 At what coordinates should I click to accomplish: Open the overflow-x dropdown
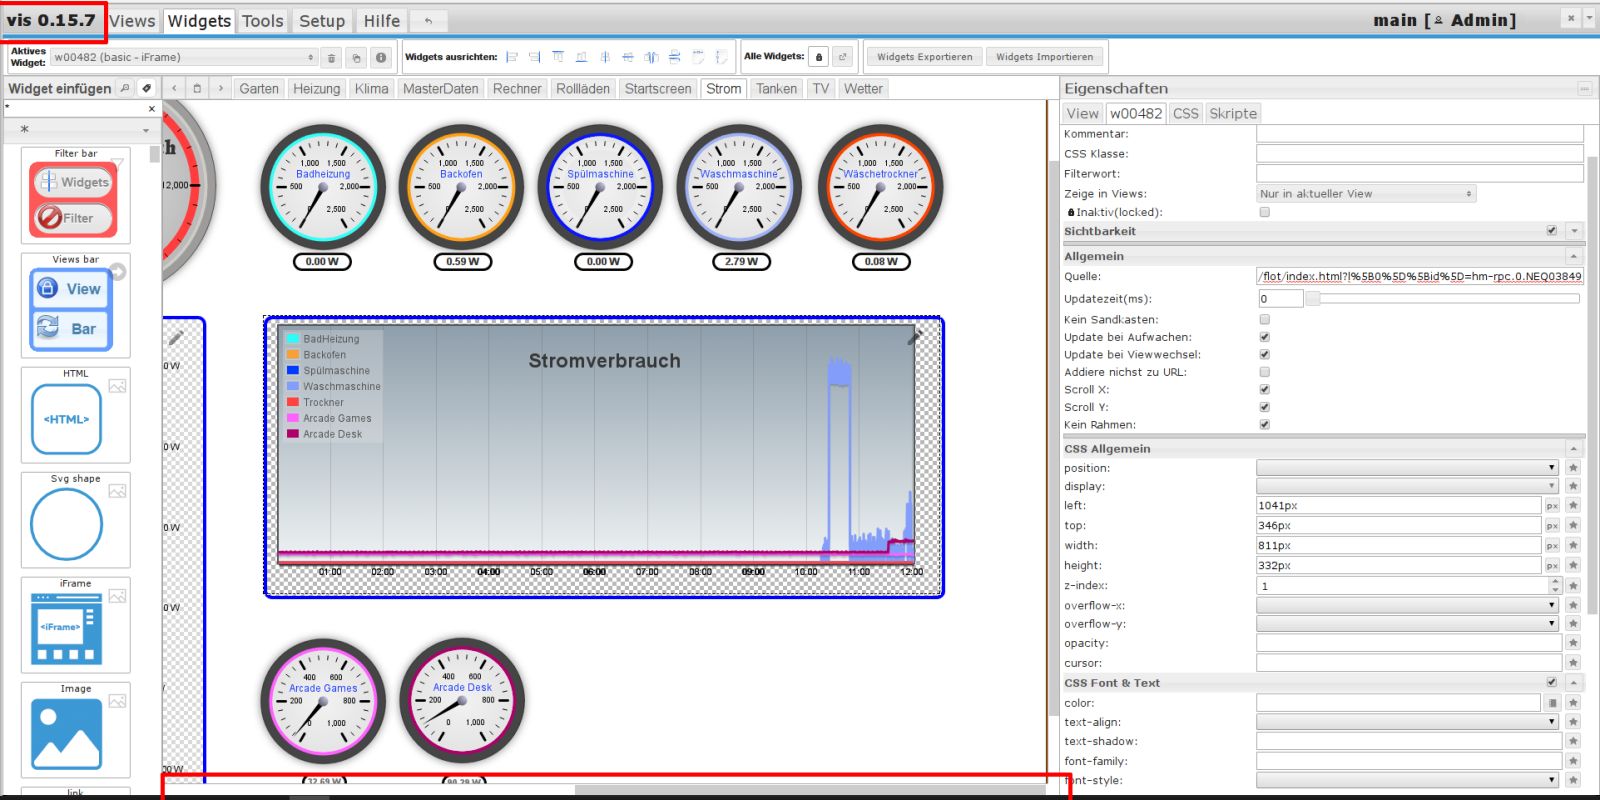coord(1408,605)
